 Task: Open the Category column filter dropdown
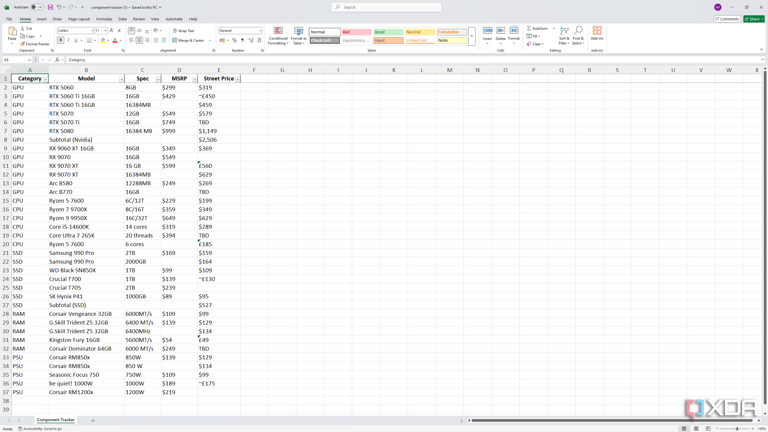coord(46,79)
